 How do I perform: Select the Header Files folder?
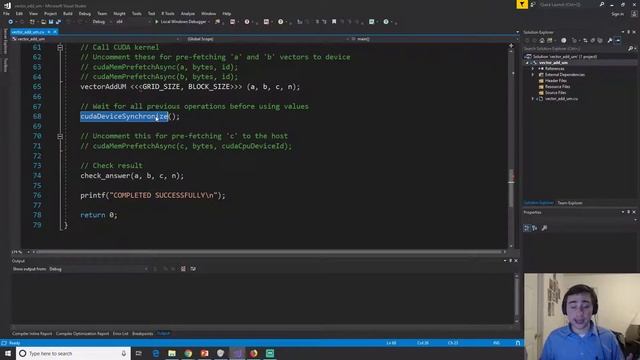(555, 81)
